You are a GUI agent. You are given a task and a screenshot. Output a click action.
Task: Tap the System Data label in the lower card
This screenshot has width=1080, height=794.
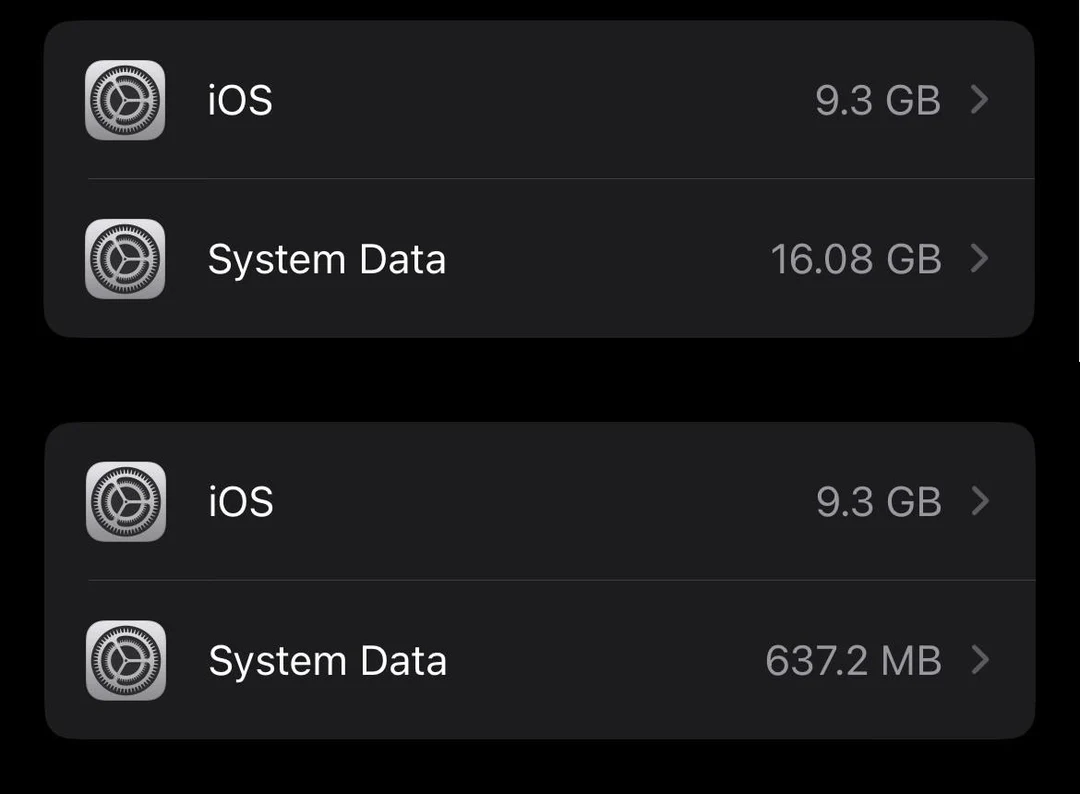coord(327,660)
